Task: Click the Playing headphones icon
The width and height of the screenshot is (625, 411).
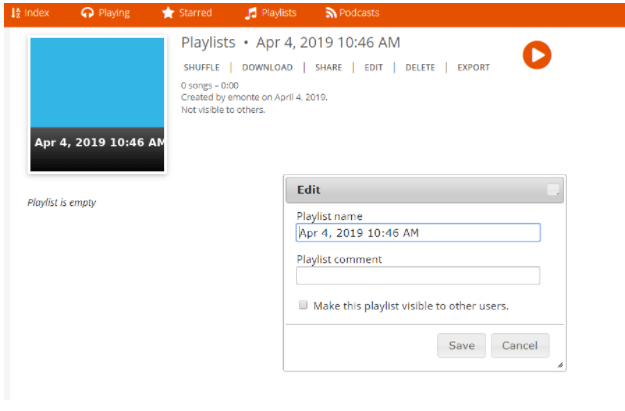Action: point(88,13)
